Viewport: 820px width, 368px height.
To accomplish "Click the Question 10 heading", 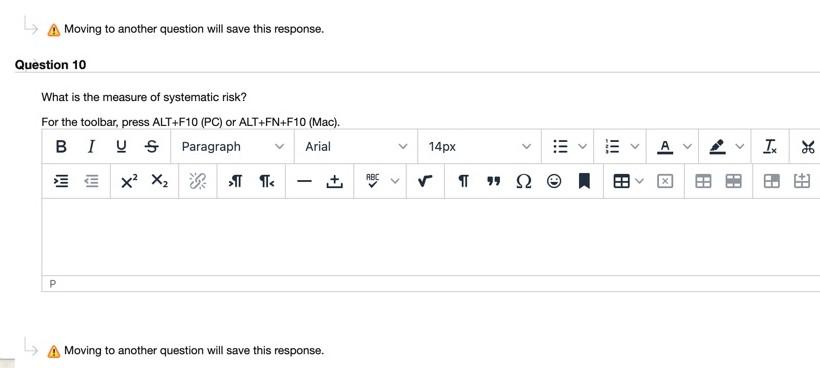I will point(51,65).
